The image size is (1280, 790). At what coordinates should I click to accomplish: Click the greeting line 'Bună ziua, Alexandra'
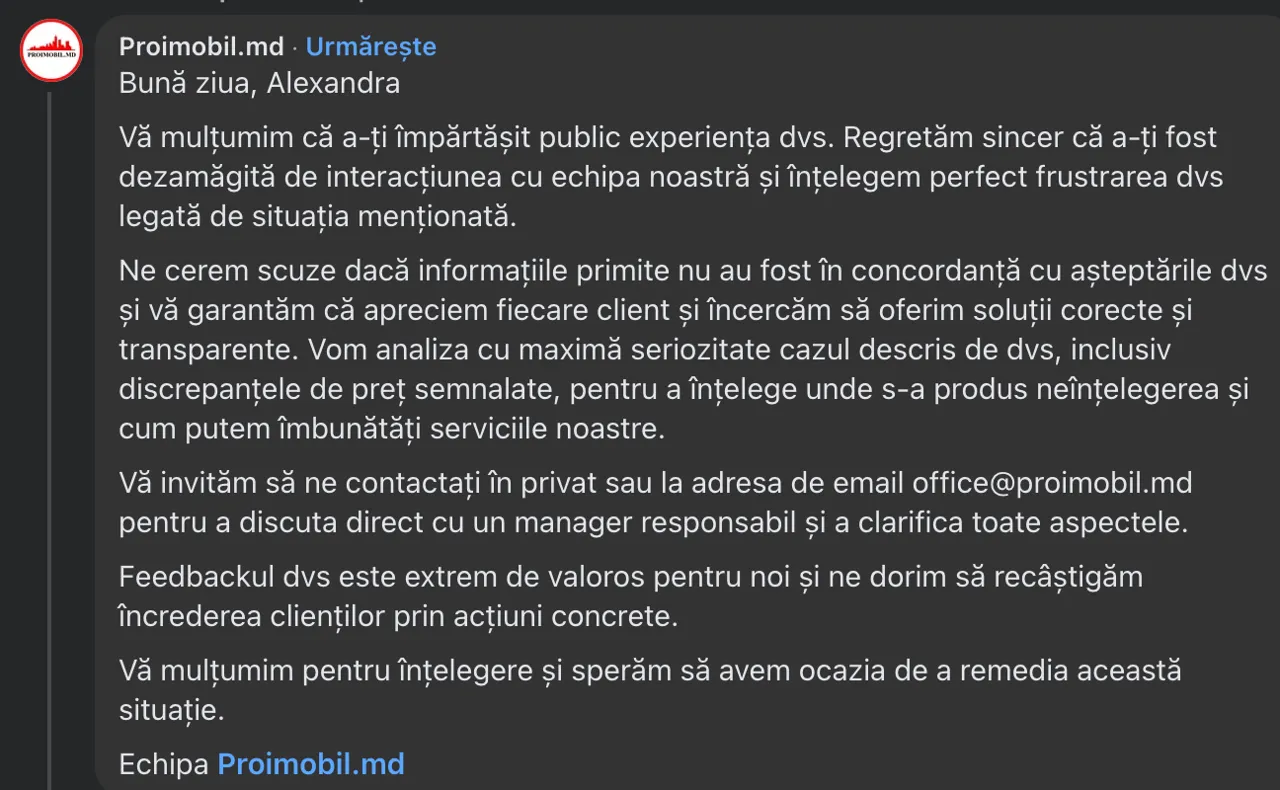coord(259,83)
